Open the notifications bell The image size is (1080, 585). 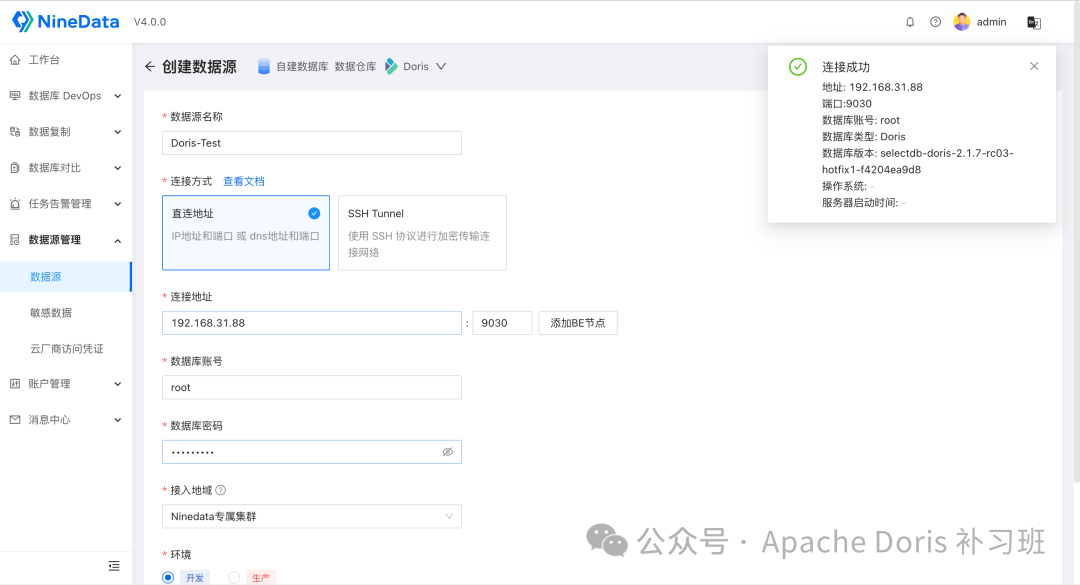[x=910, y=22]
